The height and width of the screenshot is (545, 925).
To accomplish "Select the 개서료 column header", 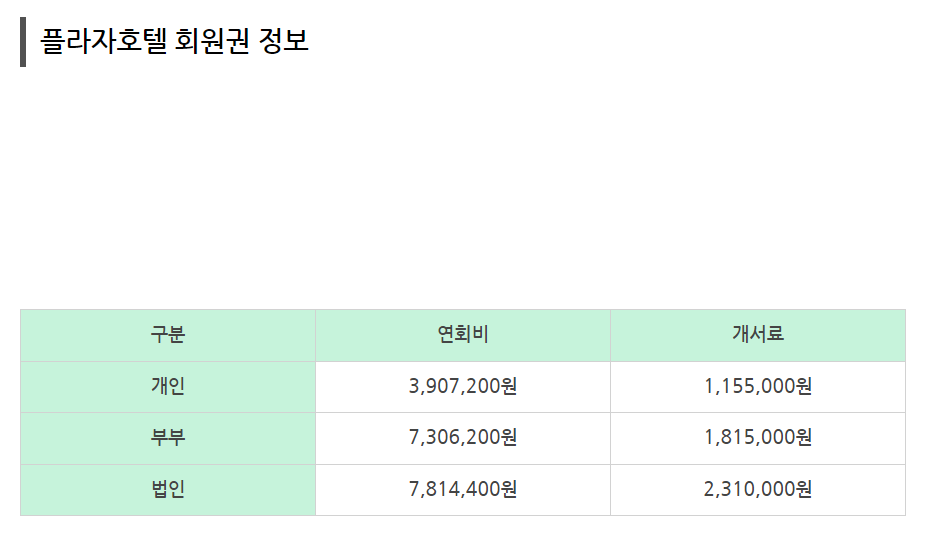I will pyautogui.click(x=758, y=335).
